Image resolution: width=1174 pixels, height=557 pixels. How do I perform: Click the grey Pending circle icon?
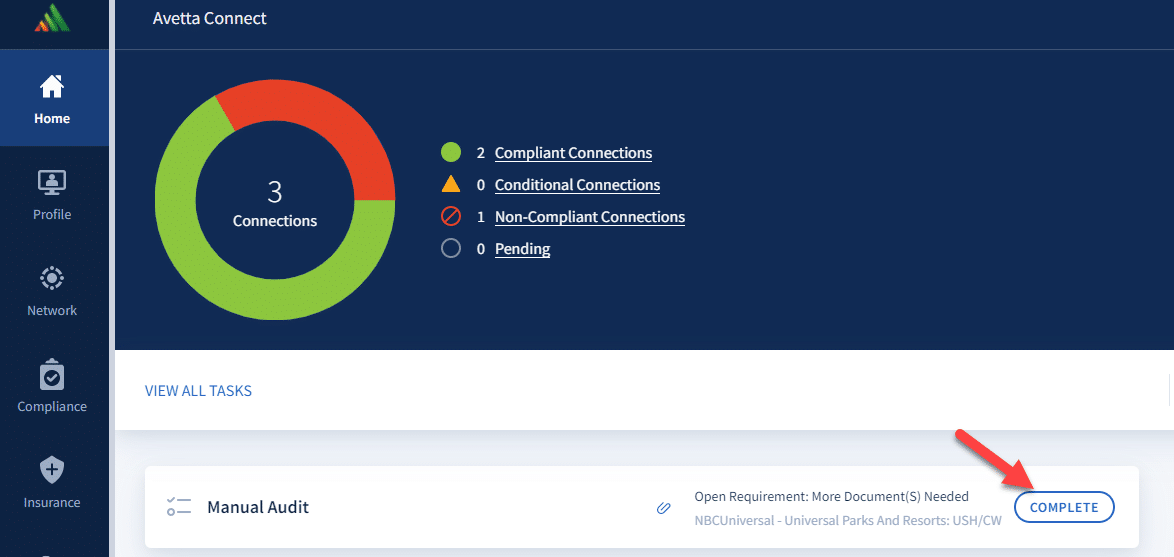tap(451, 249)
